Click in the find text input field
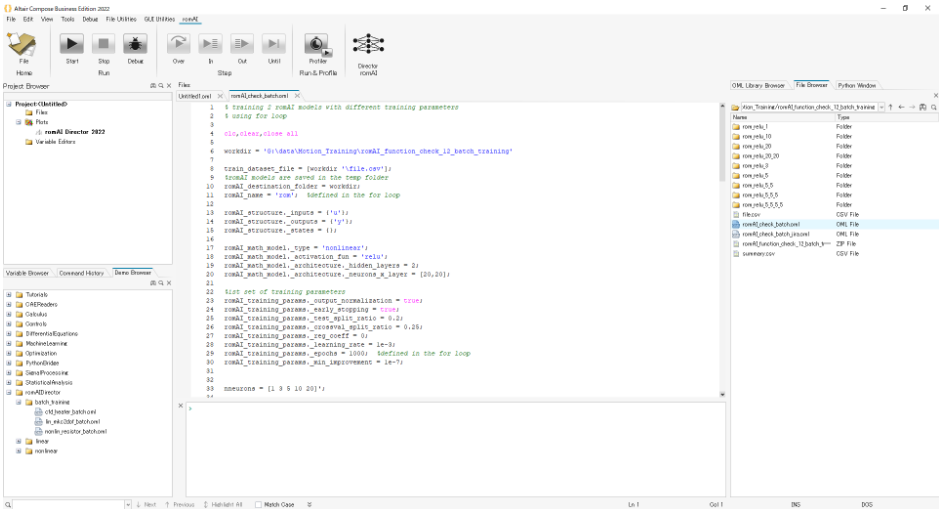The height and width of the screenshot is (509, 939). point(68,505)
